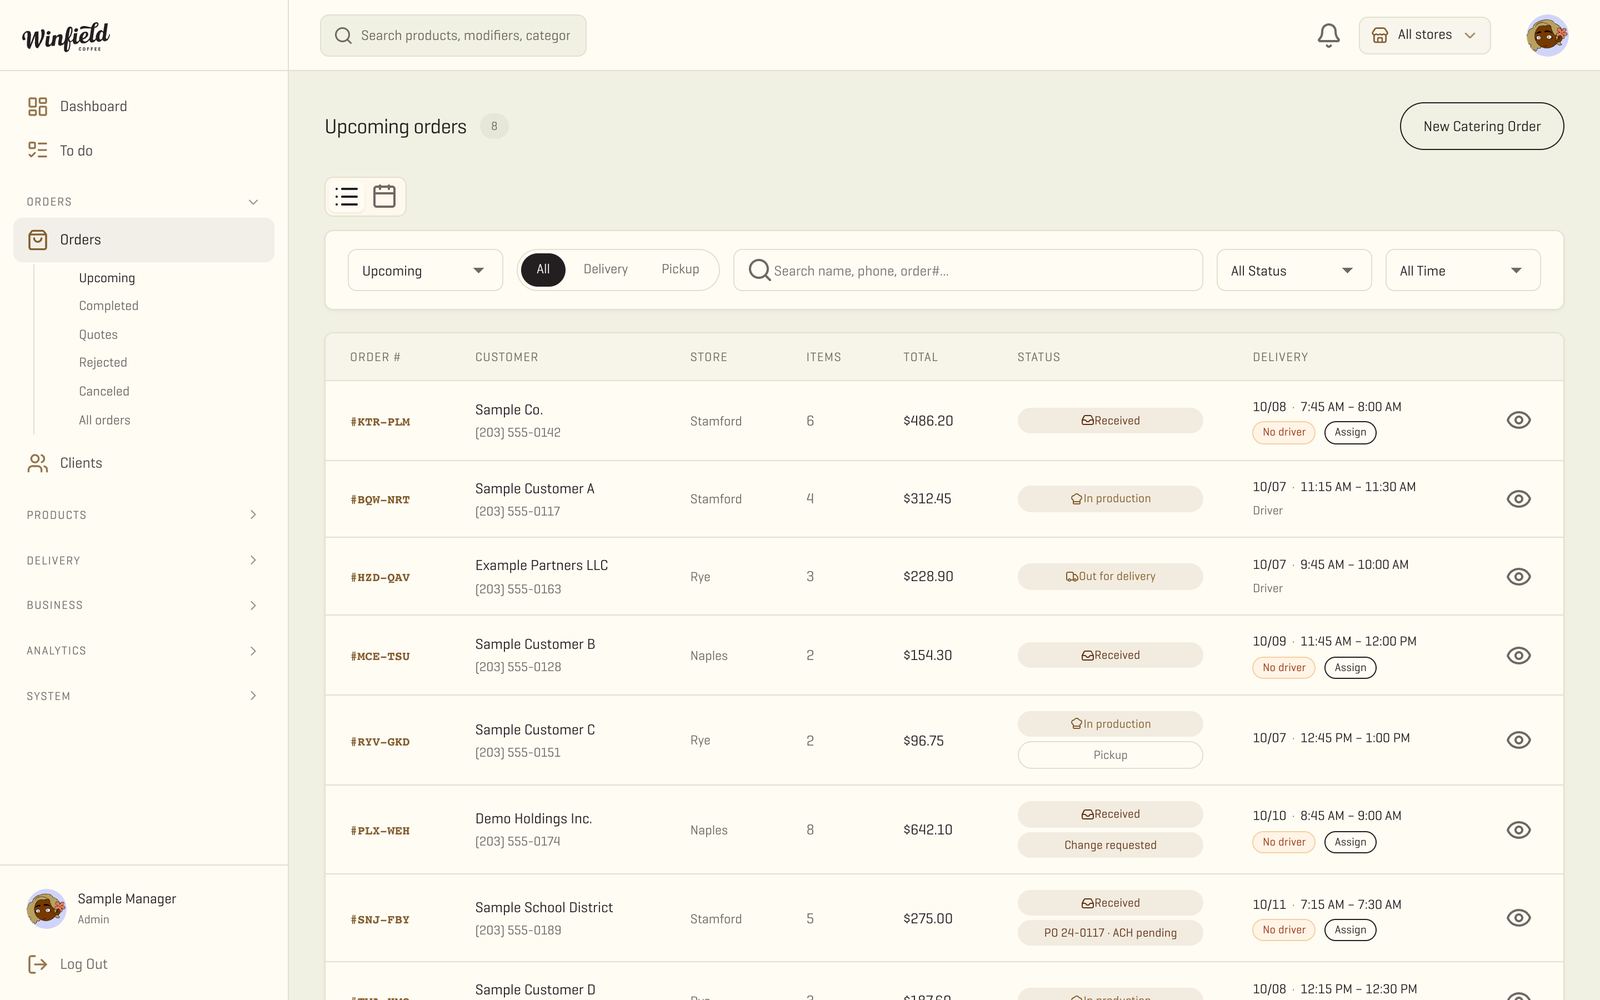This screenshot has height=1000, width=1600.
Task: View order #SNJ-FBY via eye icon
Action: 1518,918
